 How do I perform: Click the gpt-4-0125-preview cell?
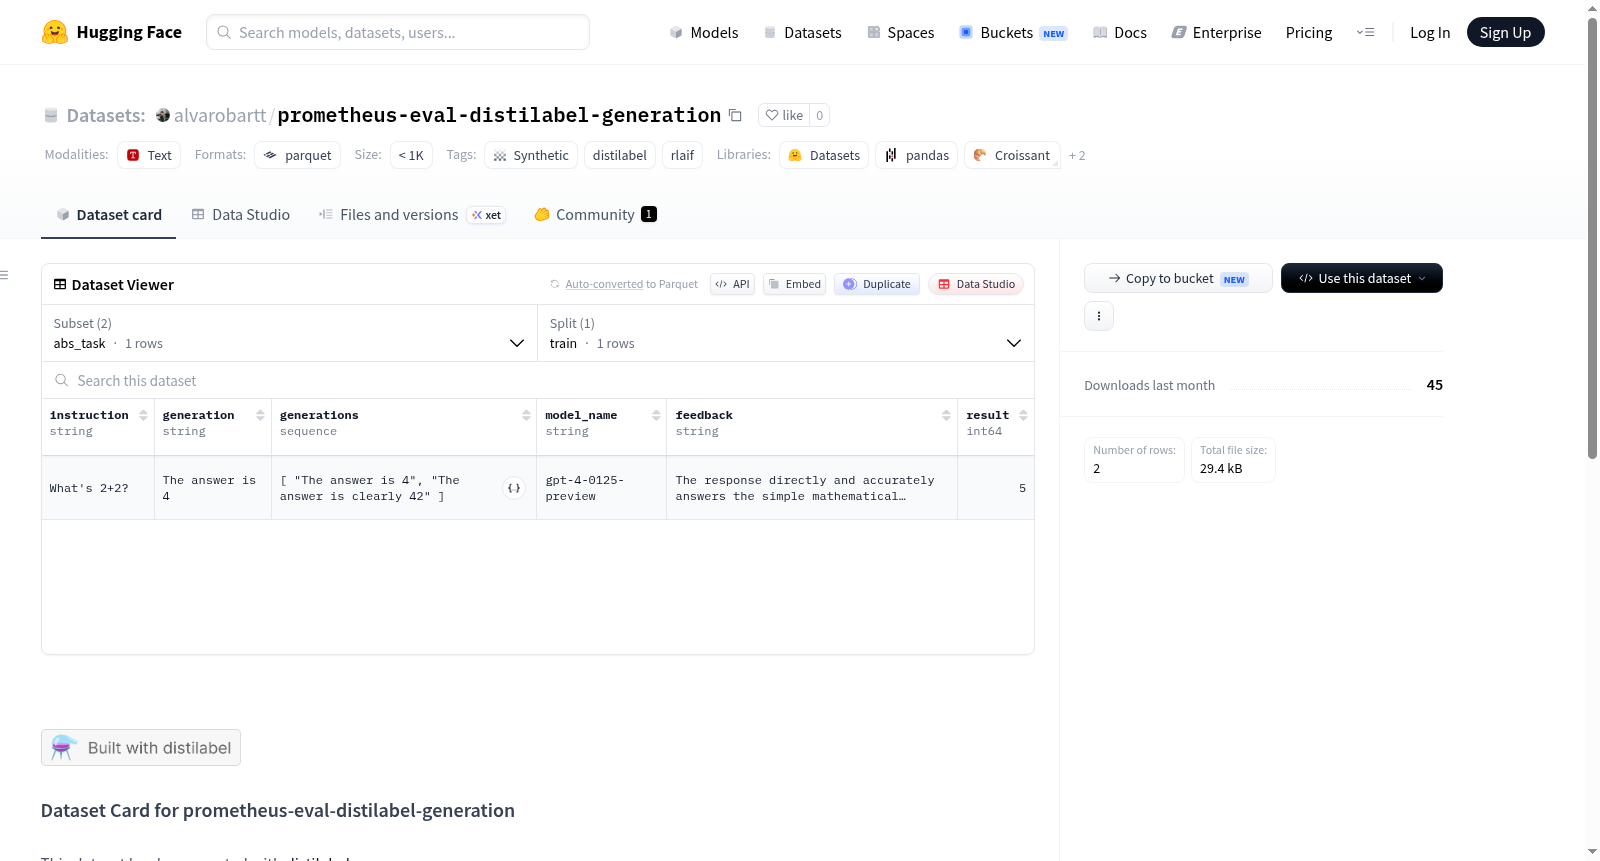pyautogui.click(x=601, y=488)
